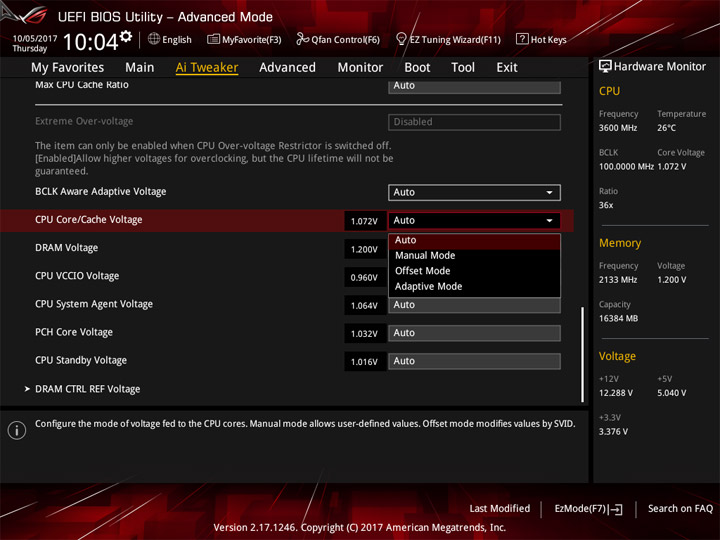Image resolution: width=720 pixels, height=540 pixels.
Task: Click the 3600 MHz CPU frequency value
Action: point(618,128)
